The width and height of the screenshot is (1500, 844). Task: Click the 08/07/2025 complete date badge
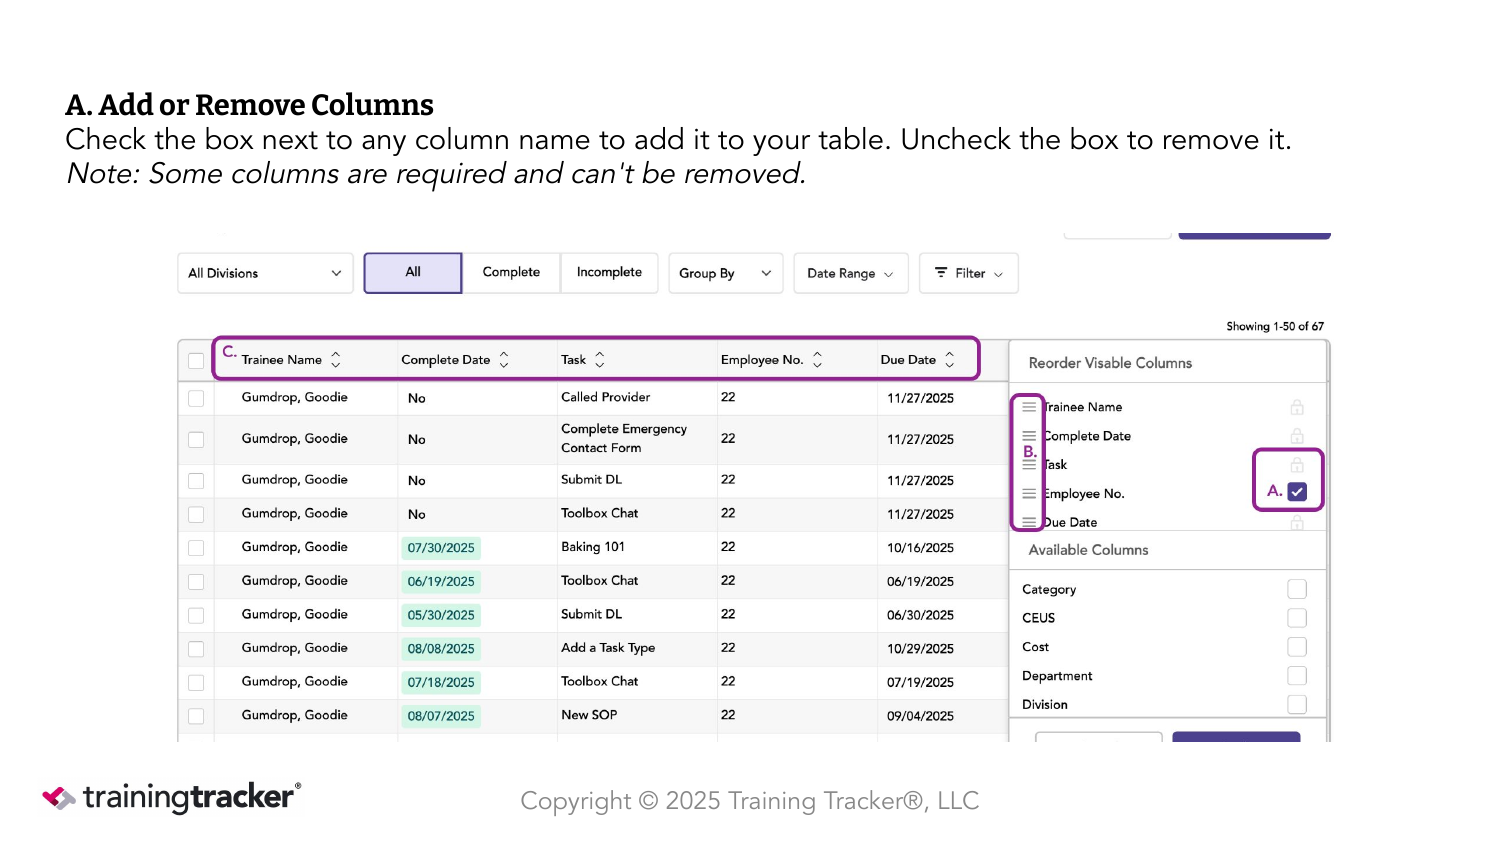(x=441, y=716)
